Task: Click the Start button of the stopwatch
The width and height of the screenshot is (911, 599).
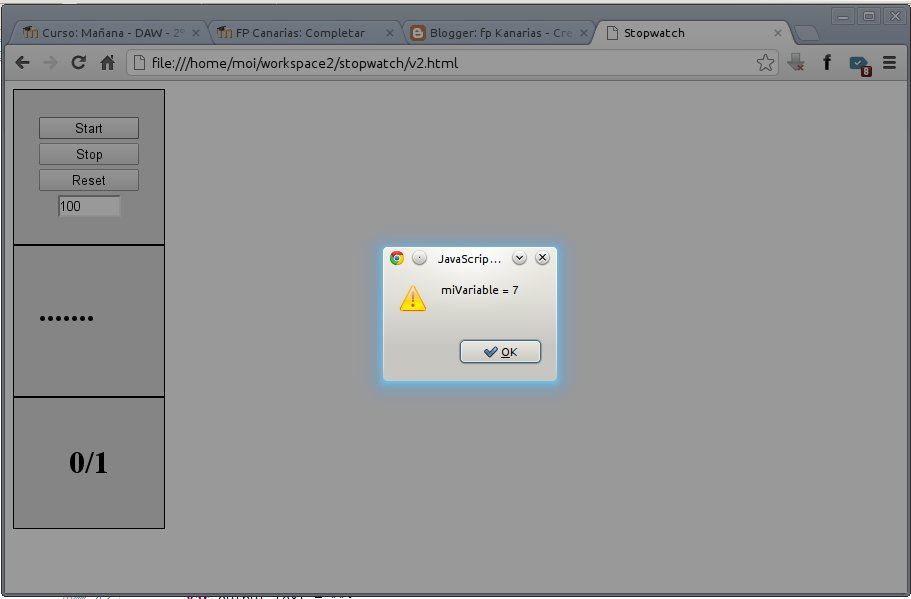Action: pos(88,128)
